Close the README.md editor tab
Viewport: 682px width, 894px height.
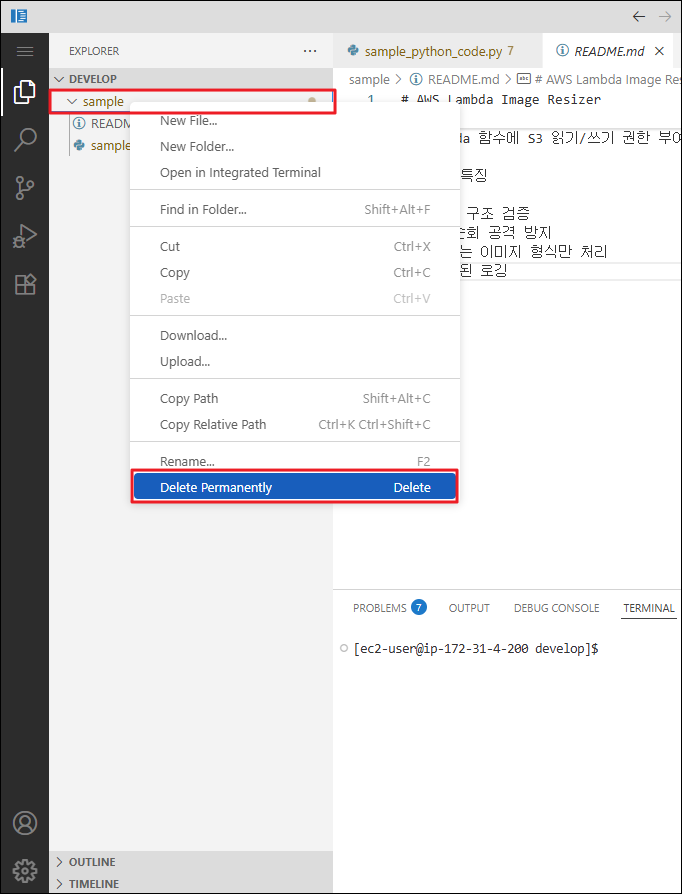(x=659, y=51)
